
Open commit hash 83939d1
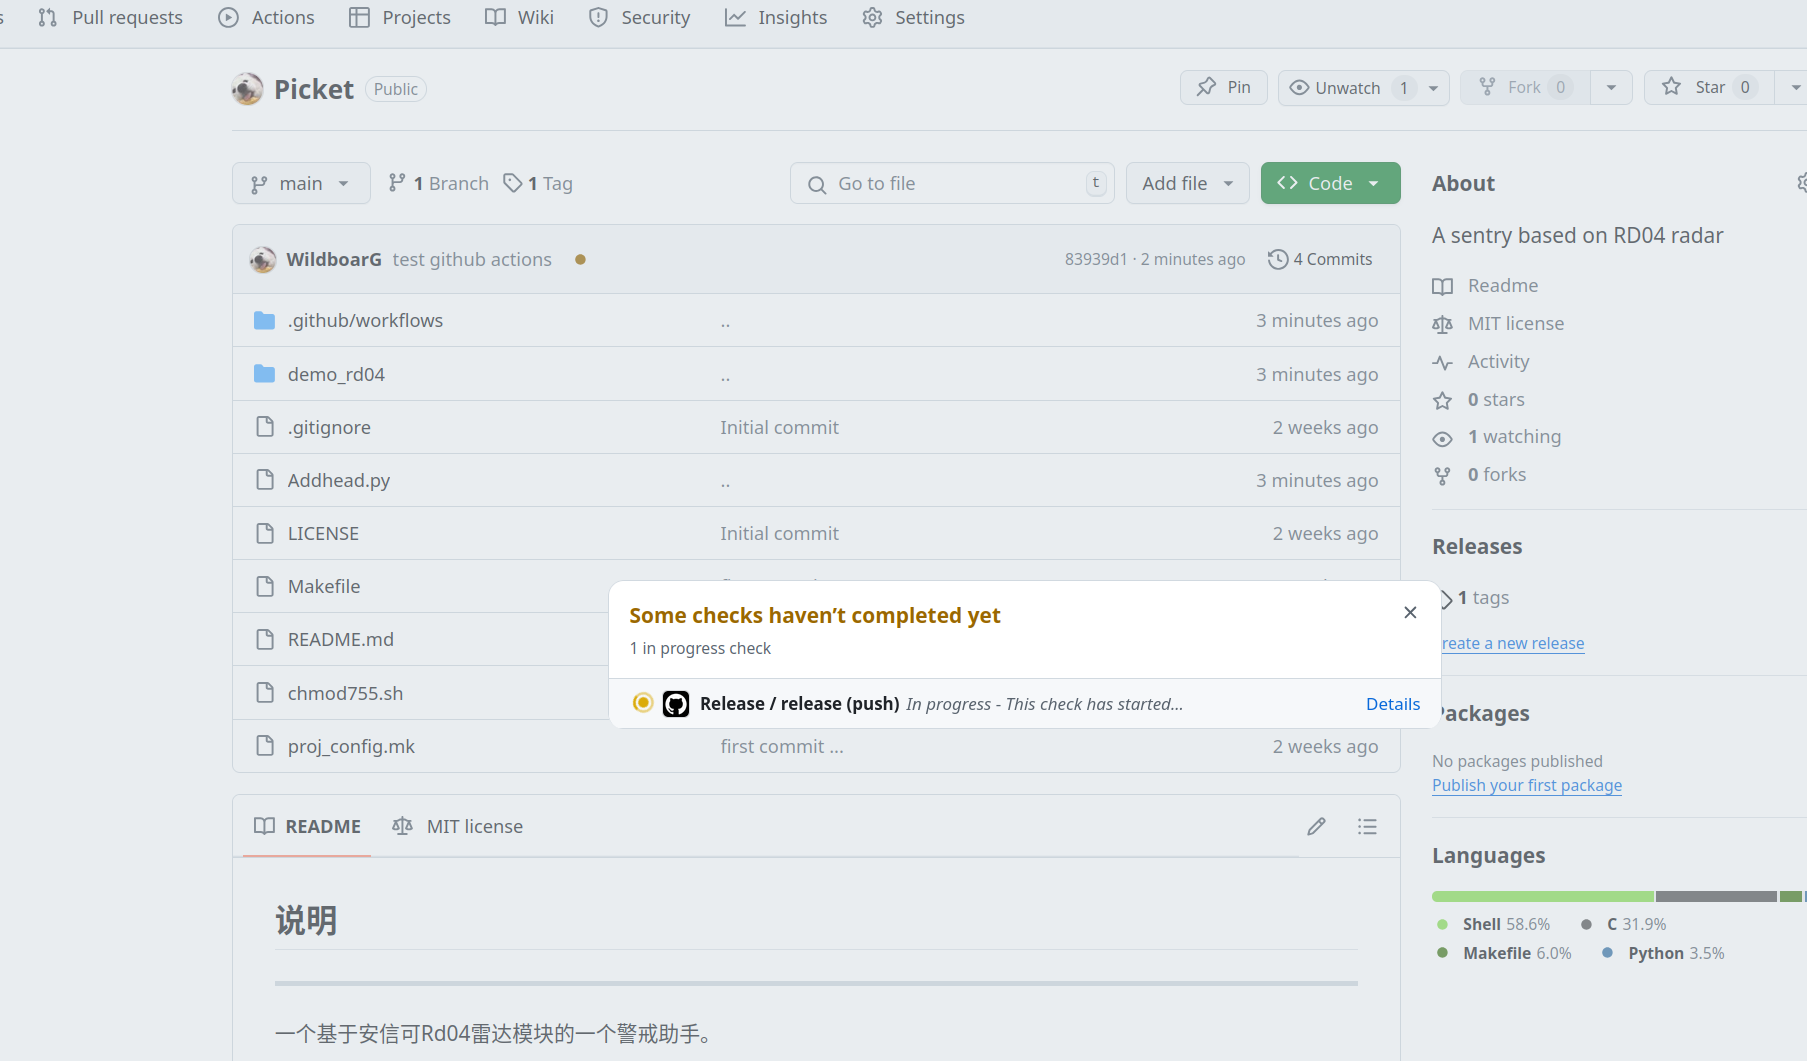tap(1096, 259)
